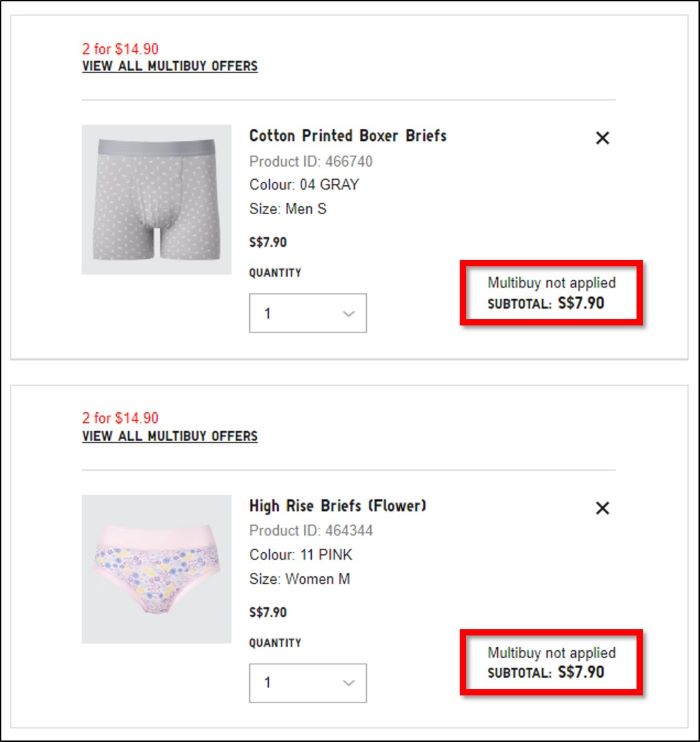Click the 'Colour: 11 PINK' label

301,555
